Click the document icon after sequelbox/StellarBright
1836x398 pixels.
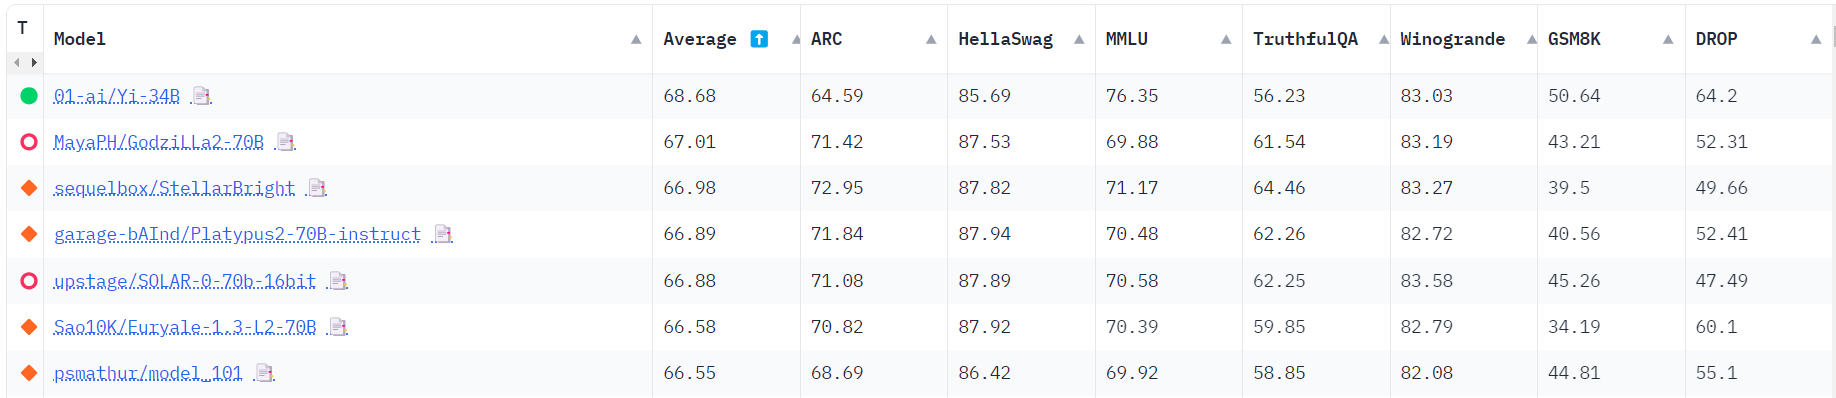(x=317, y=188)
